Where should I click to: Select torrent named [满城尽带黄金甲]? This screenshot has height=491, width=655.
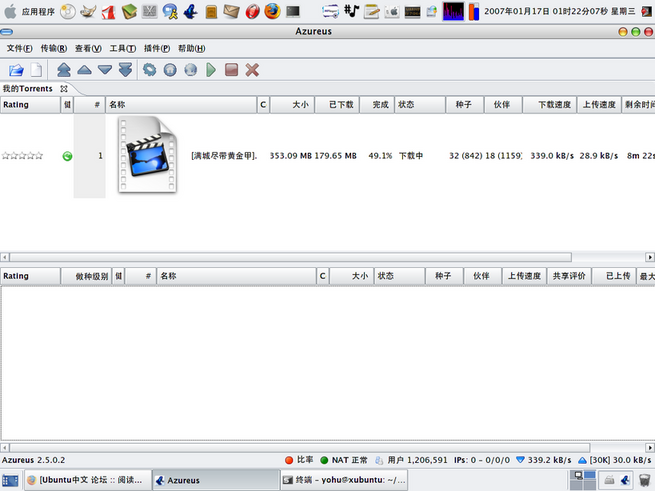pyautogui.click(x=224, y=156)
